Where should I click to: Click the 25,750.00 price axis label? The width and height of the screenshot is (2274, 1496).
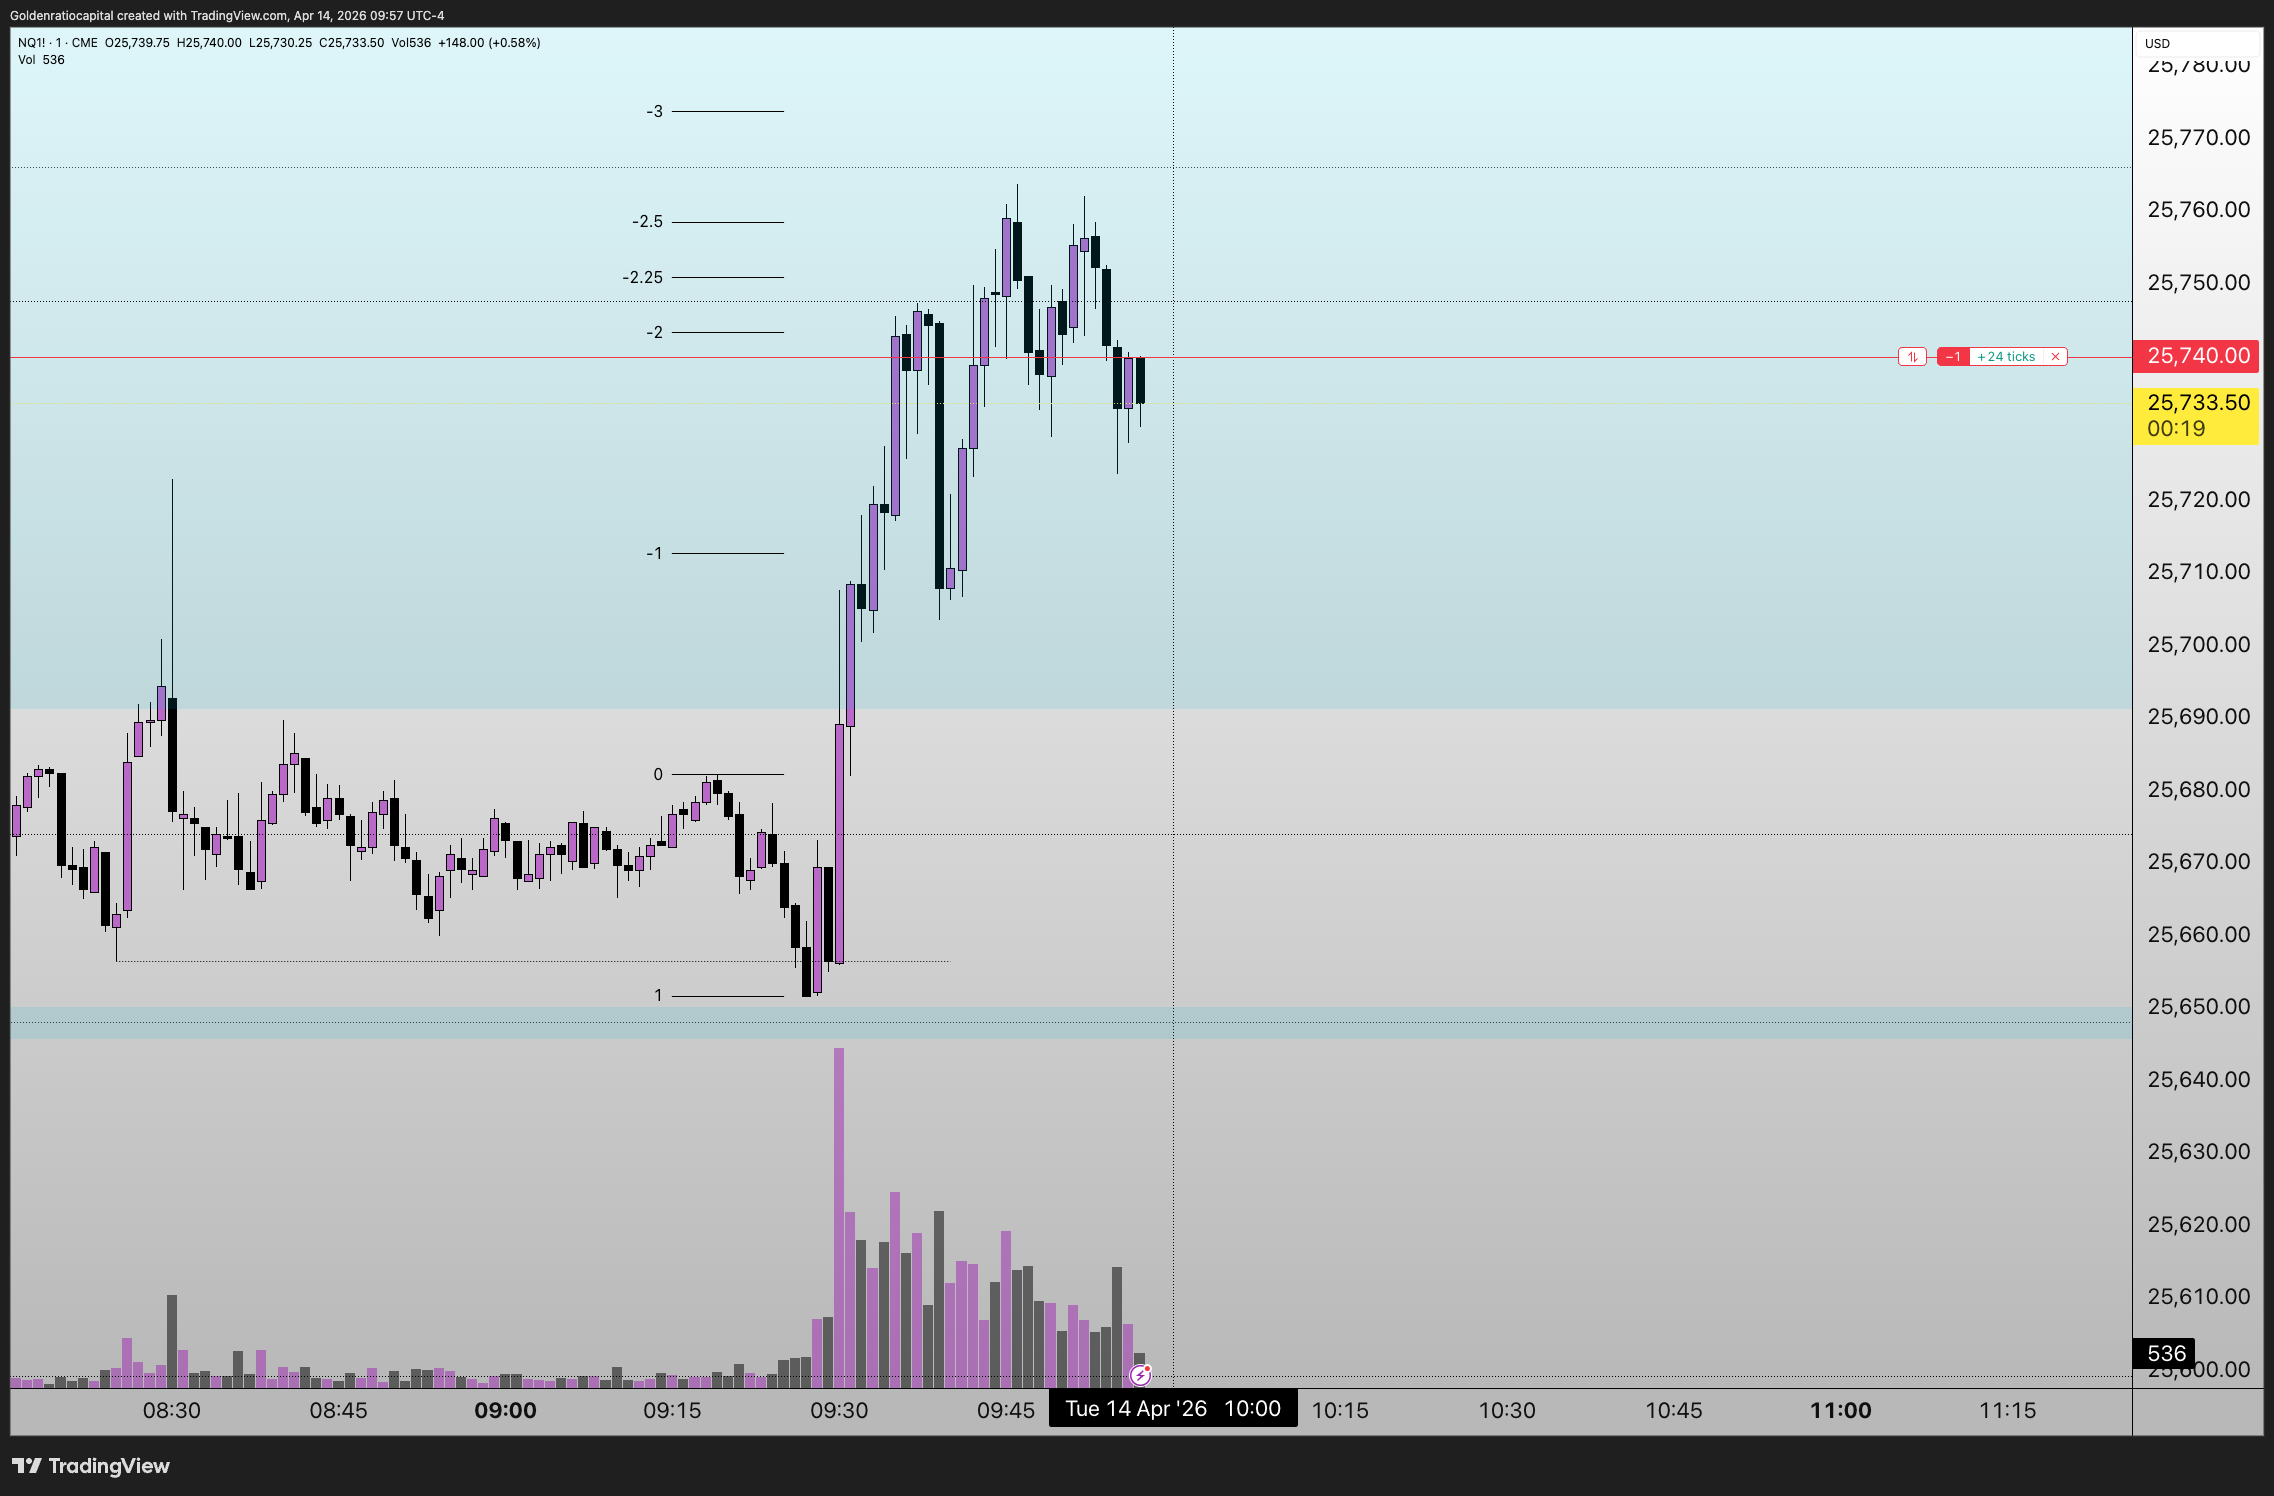click(x=2199, y=282)
